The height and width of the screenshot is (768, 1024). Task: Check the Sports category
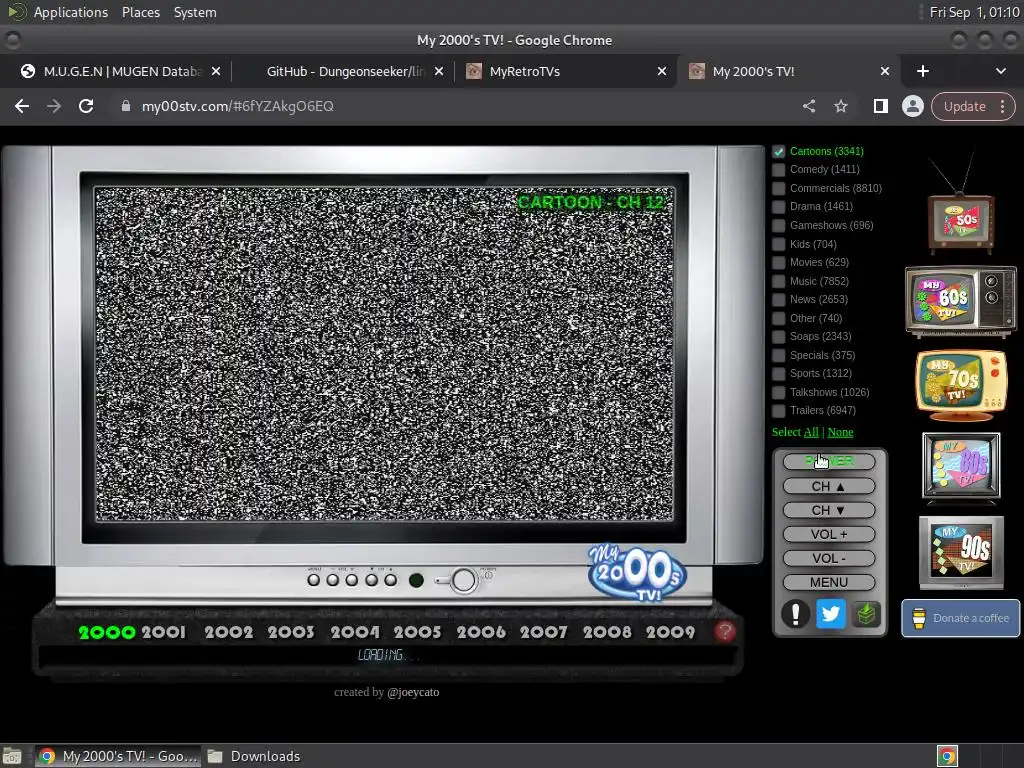[778, 374]
